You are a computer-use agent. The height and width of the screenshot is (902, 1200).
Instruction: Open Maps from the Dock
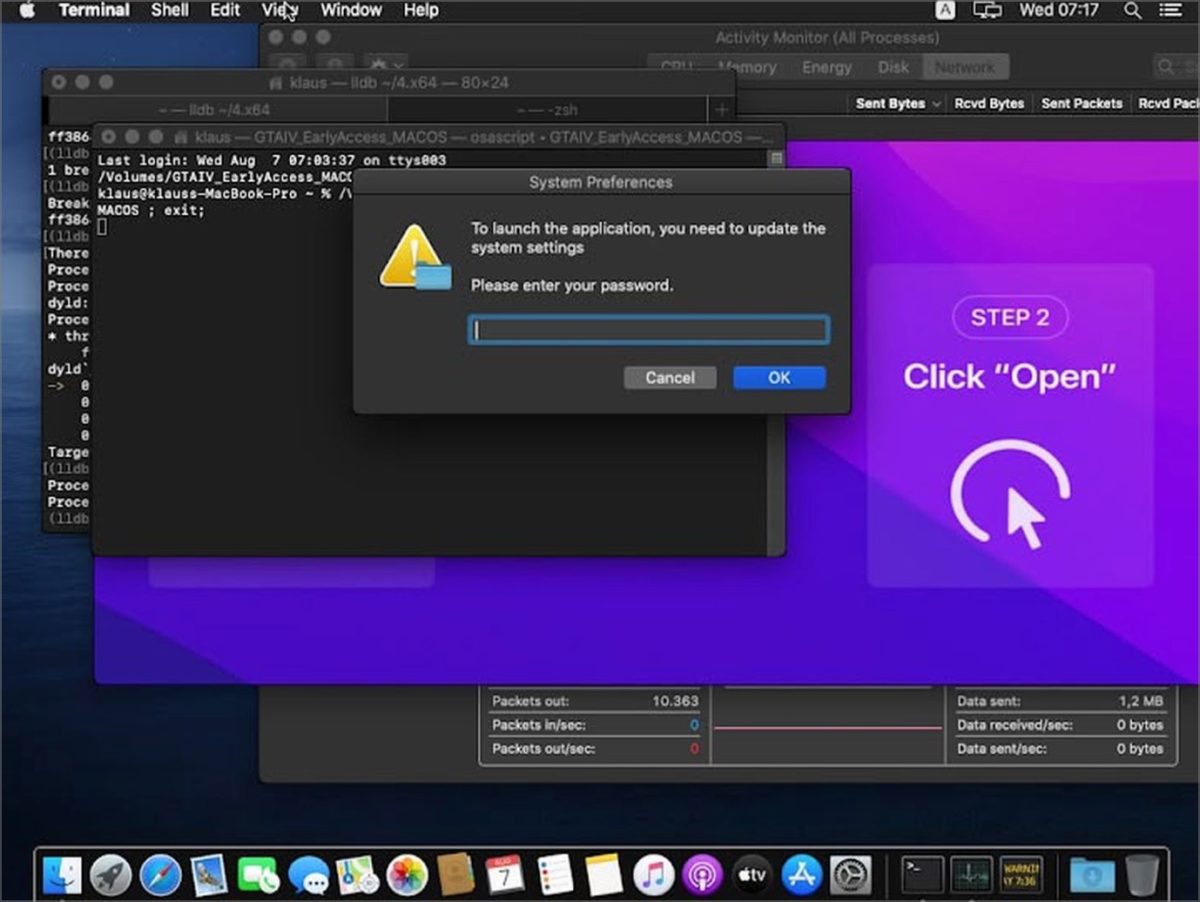tap(357, 875)
